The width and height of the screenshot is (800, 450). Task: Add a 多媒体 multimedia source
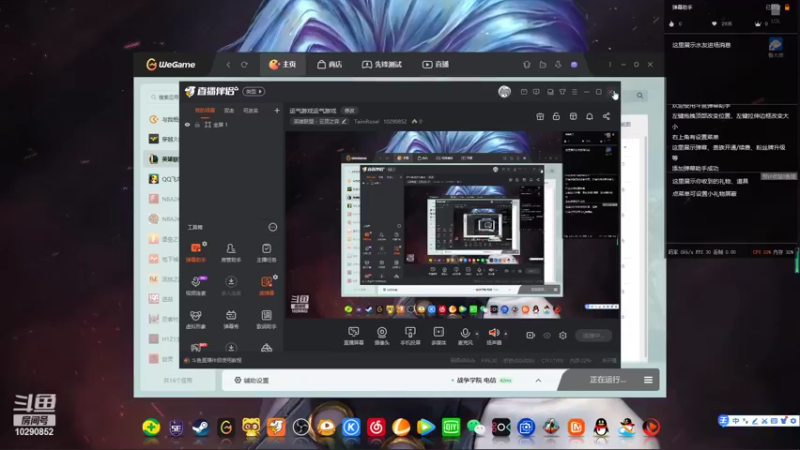(x=438, y=336)
